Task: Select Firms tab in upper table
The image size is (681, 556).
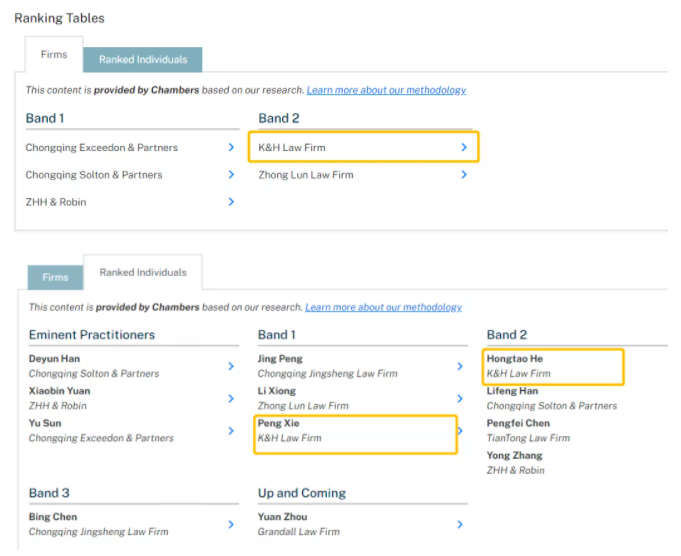Action: pyautogui.click(x=54, y=54)
